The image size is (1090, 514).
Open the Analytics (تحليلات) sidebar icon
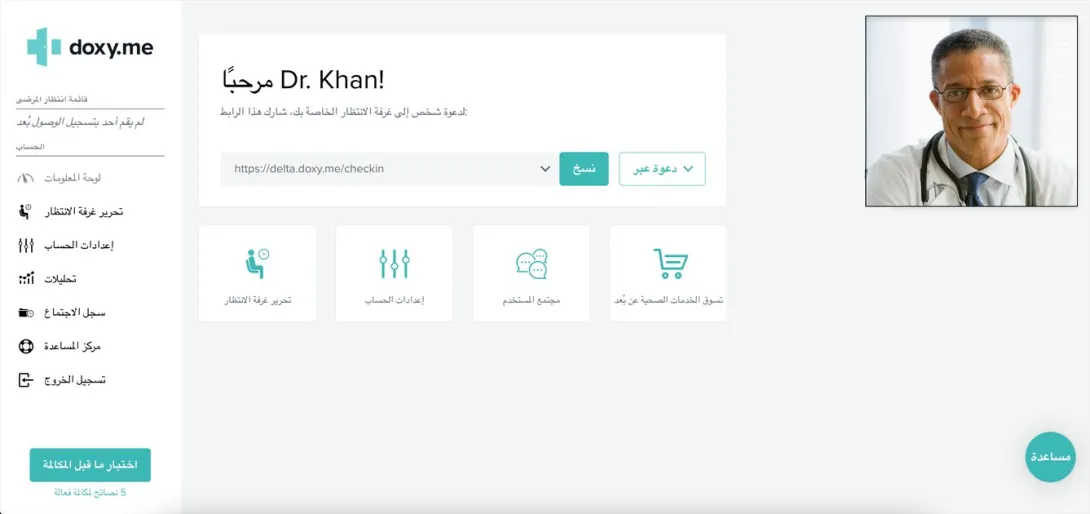point(27,279)
